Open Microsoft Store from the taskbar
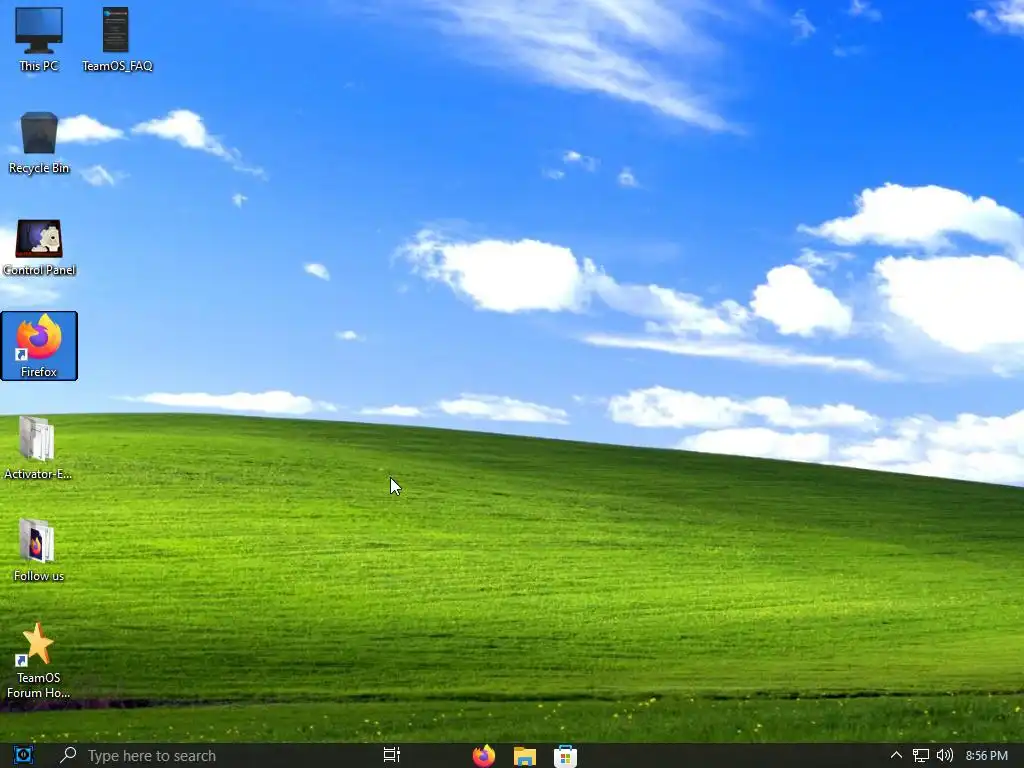Screen dimensions: 1024x768 pyautogui.click(x=565, y=756)
